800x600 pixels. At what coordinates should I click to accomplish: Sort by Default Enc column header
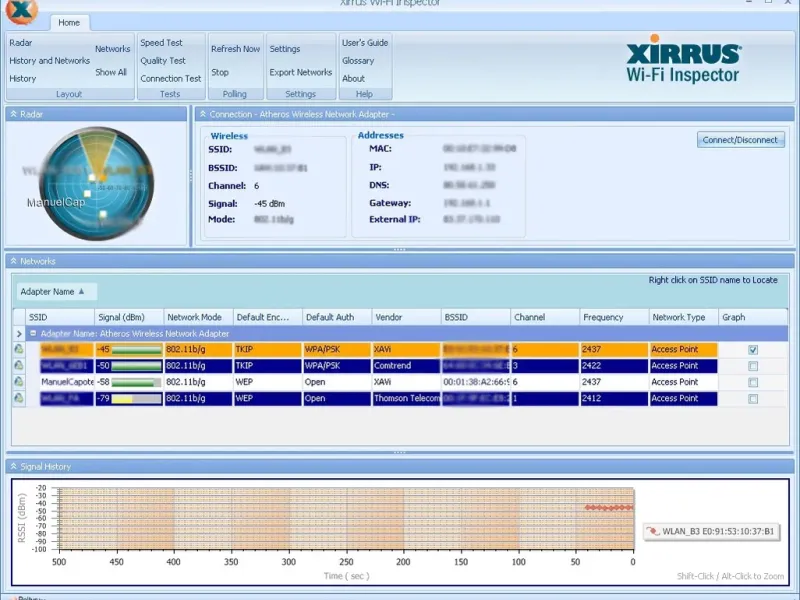point(267,317)
